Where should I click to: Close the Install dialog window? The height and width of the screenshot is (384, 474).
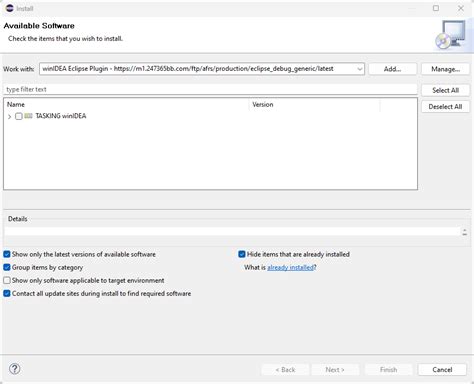click(x=461, y=8)
